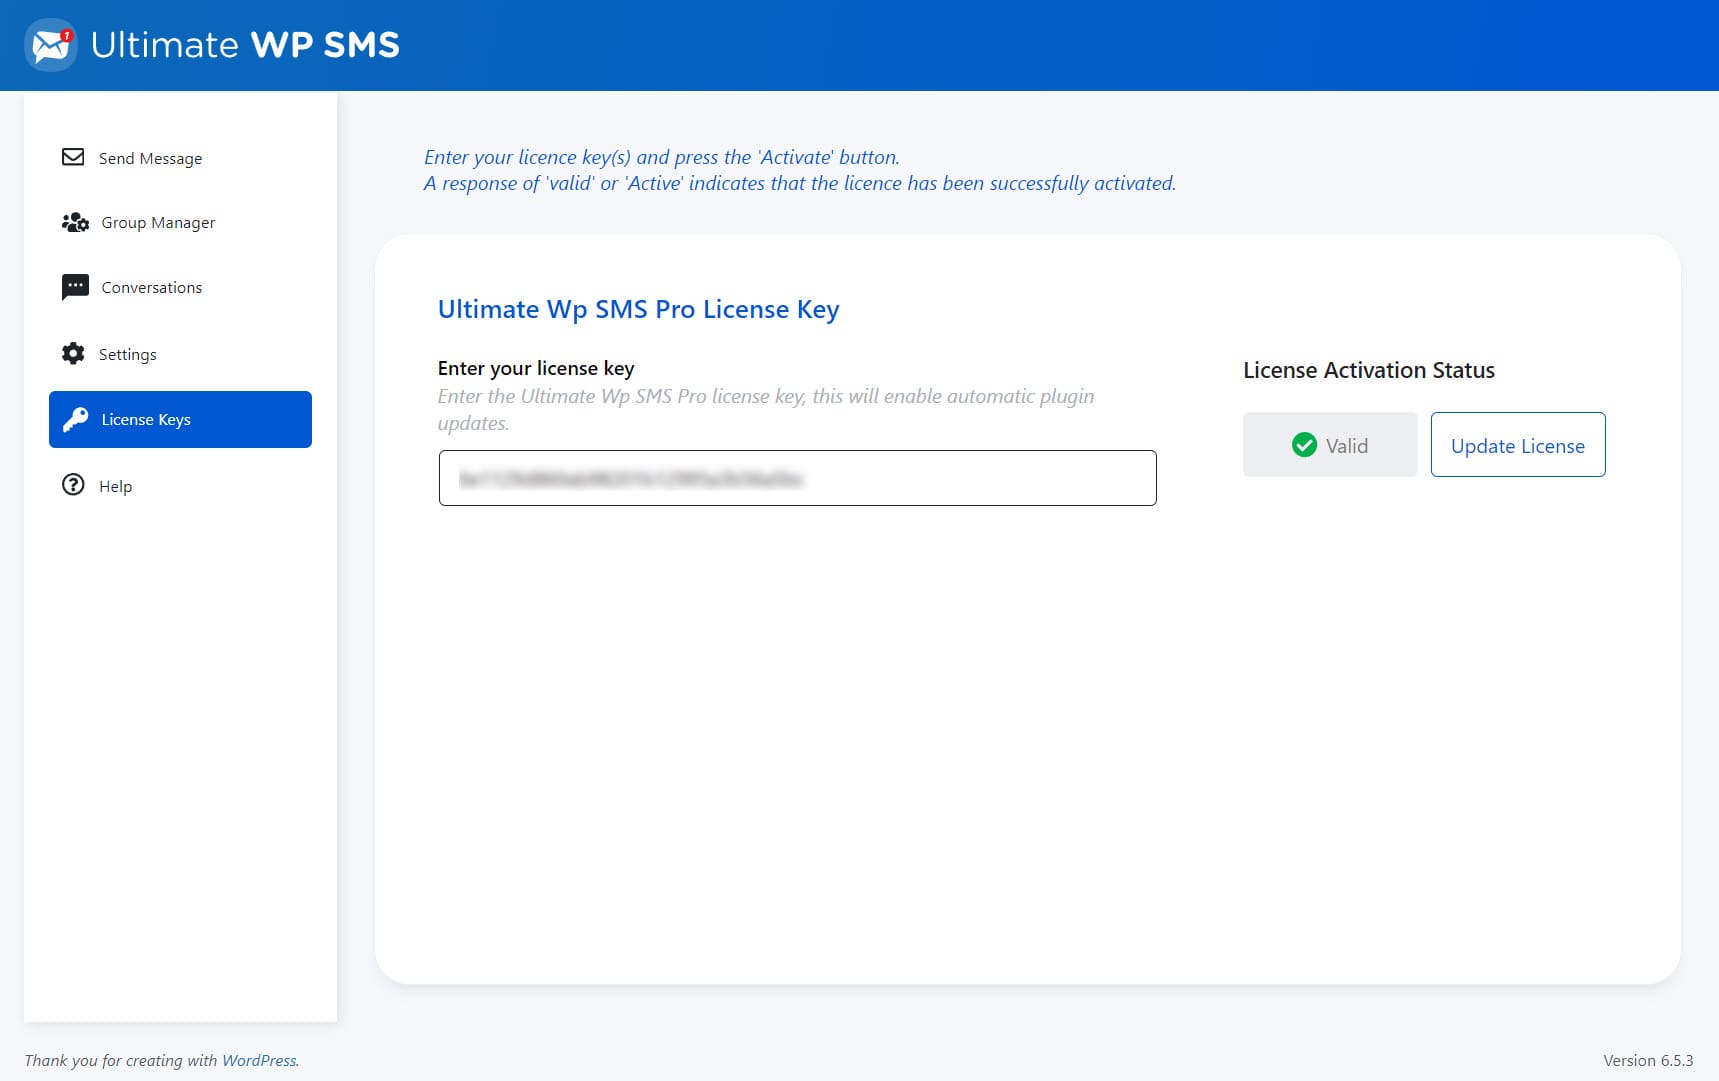The image size is (1719, 1081).
Task: Click the License Activation Status label
Action: click(1369, 370)
